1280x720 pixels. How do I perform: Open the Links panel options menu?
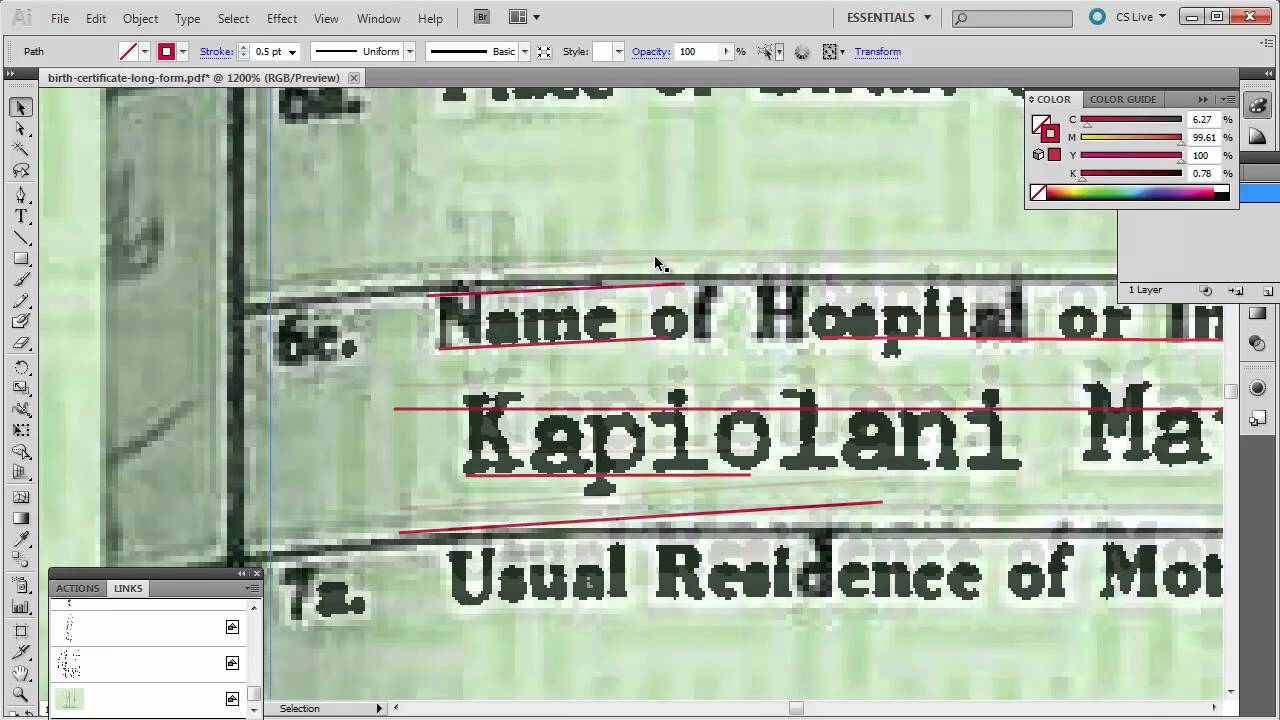click(252, 588)
